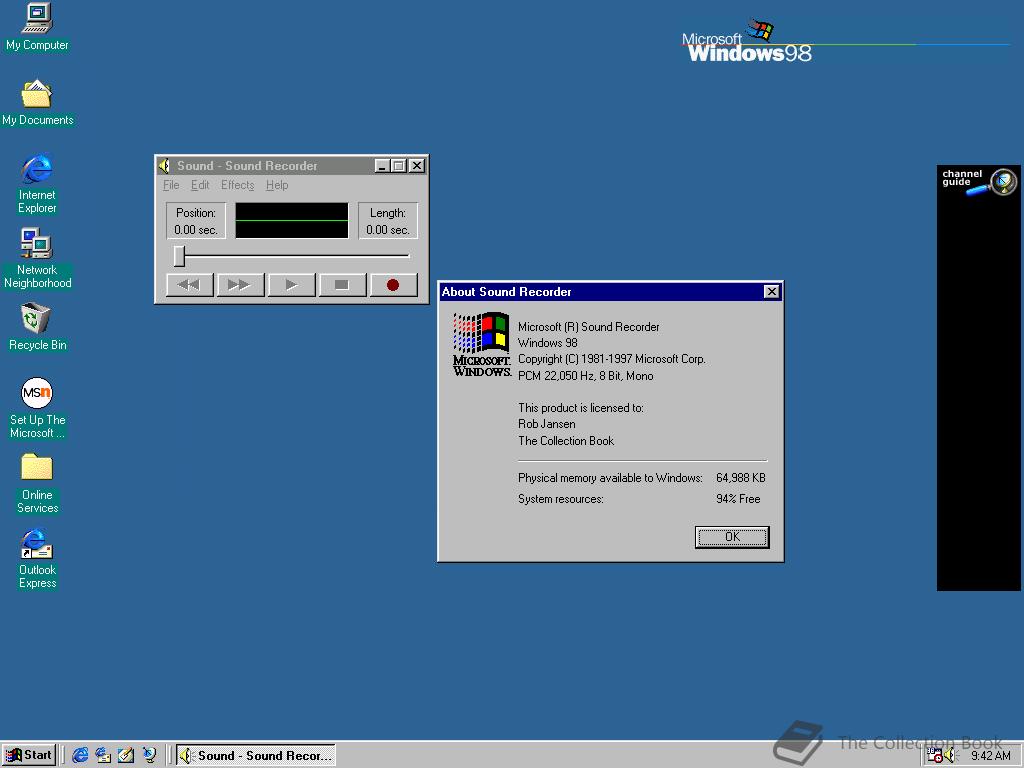Open the File menu in Sound Recorder
Image resolution: width=1024 pixels, height=768 pixels.
171,185
